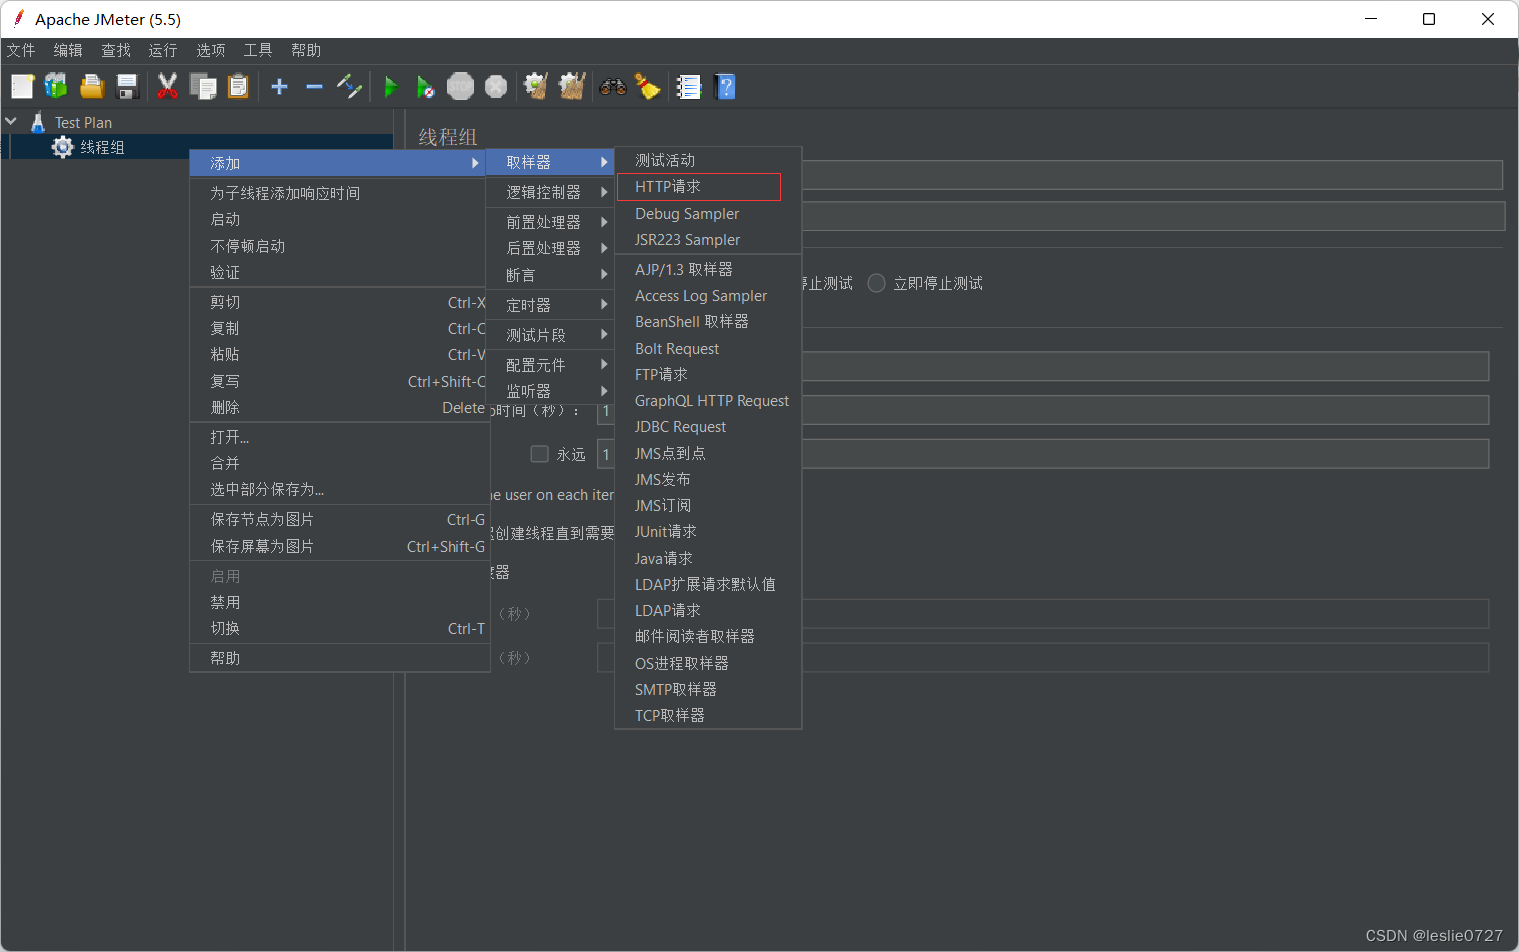Open the Function helper list icon
The width and height of the screenshot is (1519, 952).
[x=689, y=87]
